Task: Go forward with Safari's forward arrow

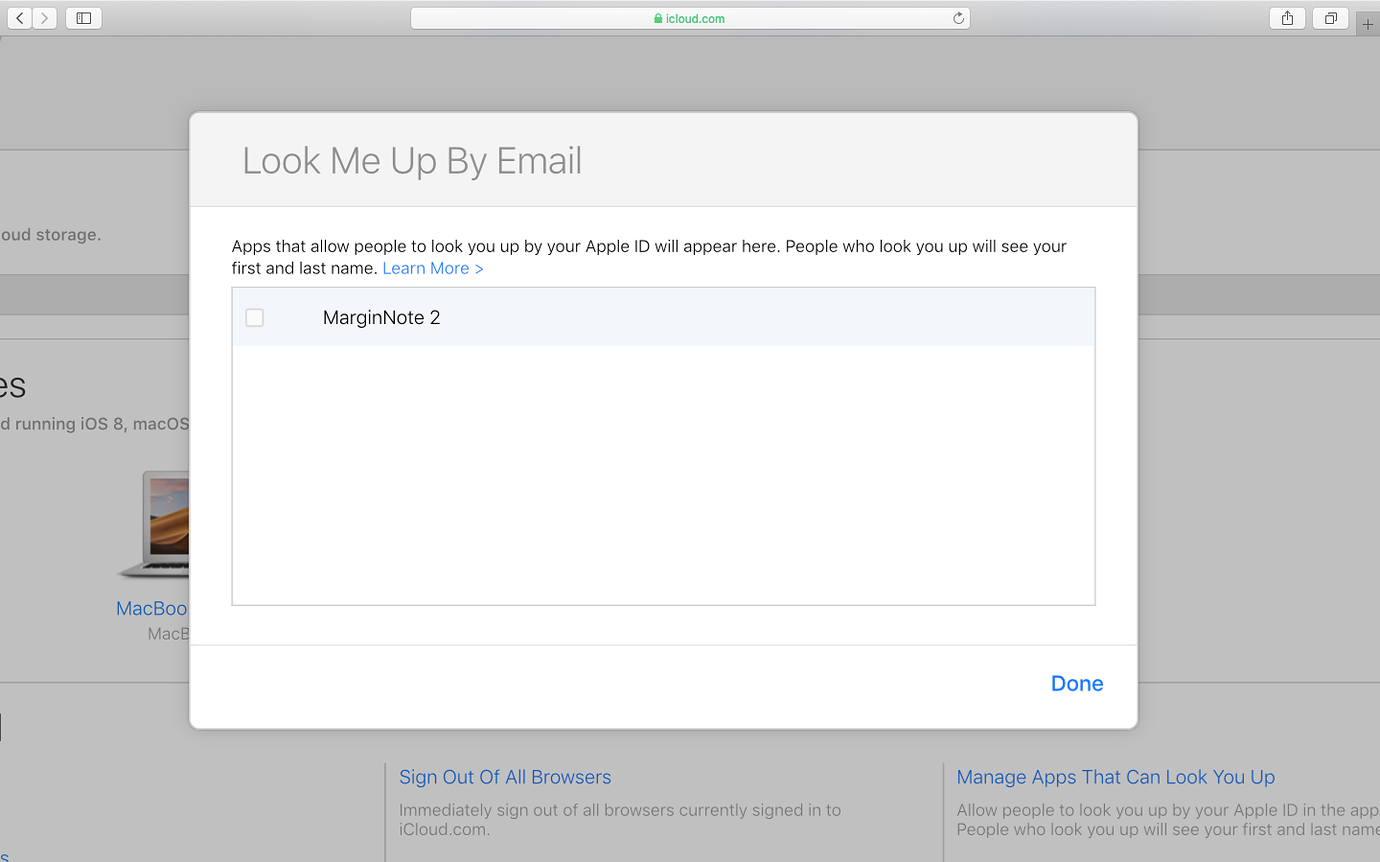Action: (44, 18)
